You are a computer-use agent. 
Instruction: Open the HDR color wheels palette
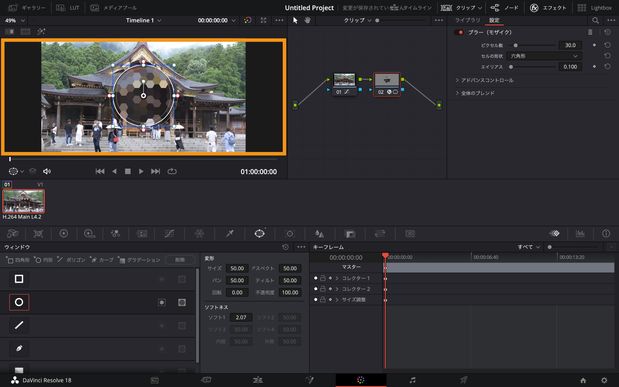pyautogui.click(x=90, y=234)
